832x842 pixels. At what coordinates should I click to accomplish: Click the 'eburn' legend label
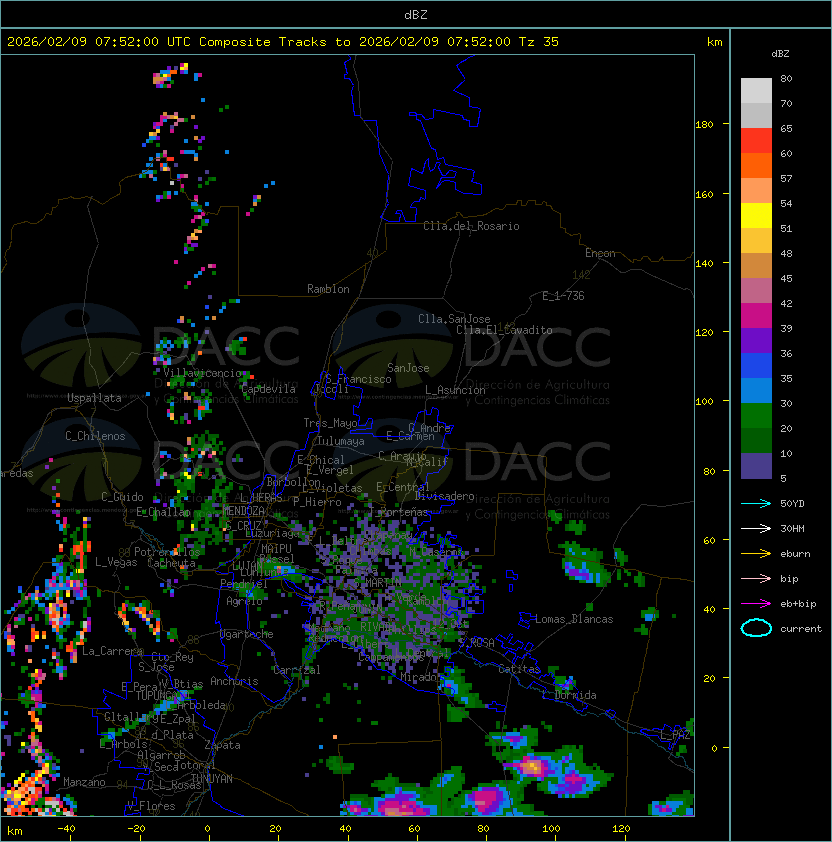tap(795, 554)
